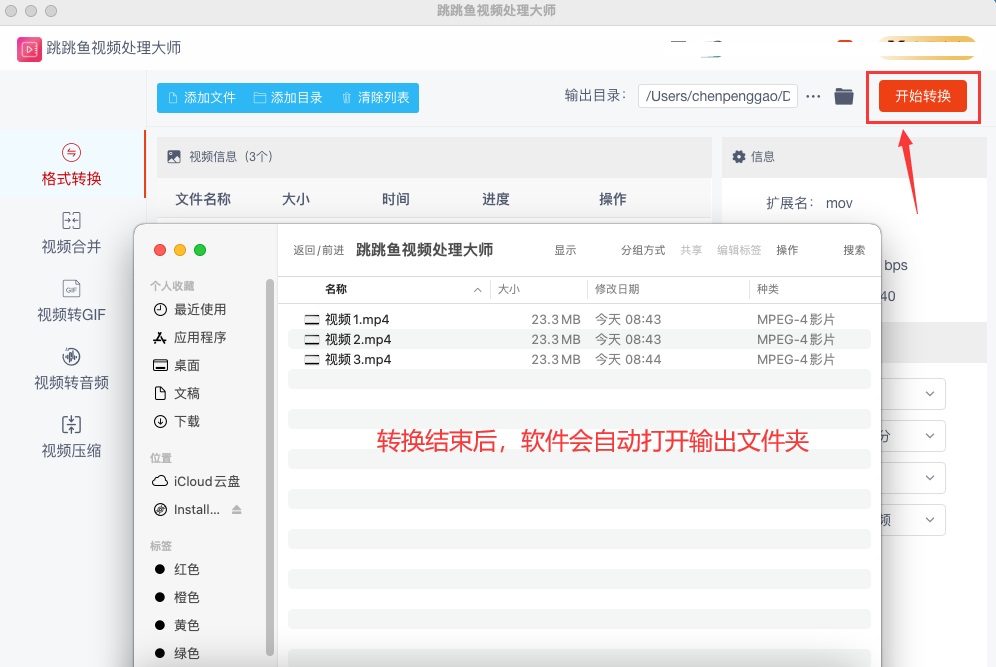Close the Finder window with red button

pos(160,250)
